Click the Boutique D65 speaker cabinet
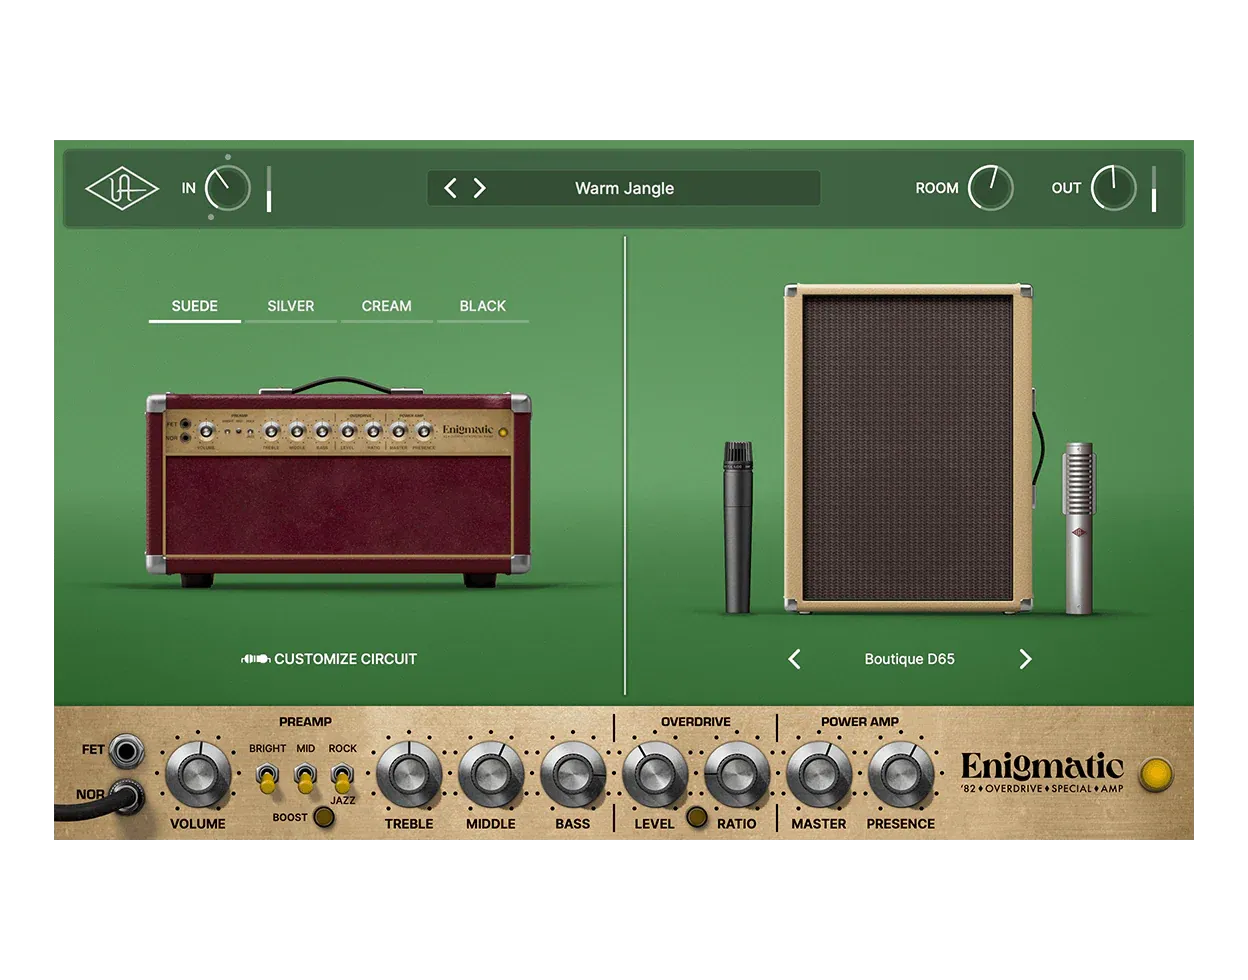Viewport: 1248px width, 980px height. (x=908, y=447)
